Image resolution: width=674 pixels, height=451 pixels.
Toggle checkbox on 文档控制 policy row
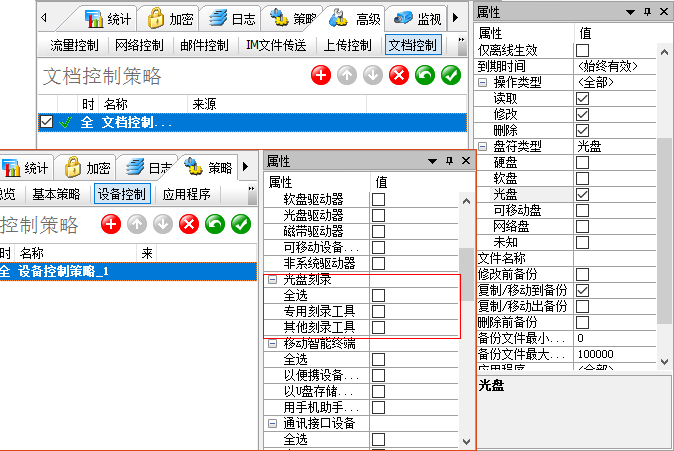pyautogui.click(x=46, y=122)
